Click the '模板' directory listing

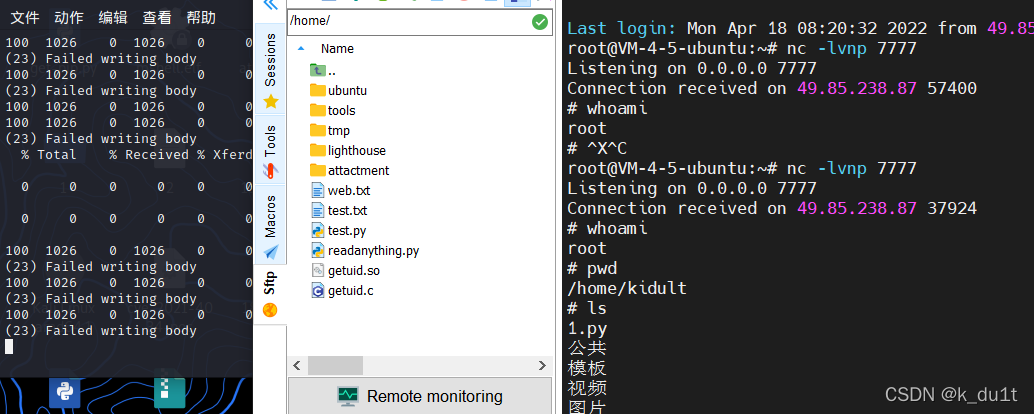click(x=587, y=368)
